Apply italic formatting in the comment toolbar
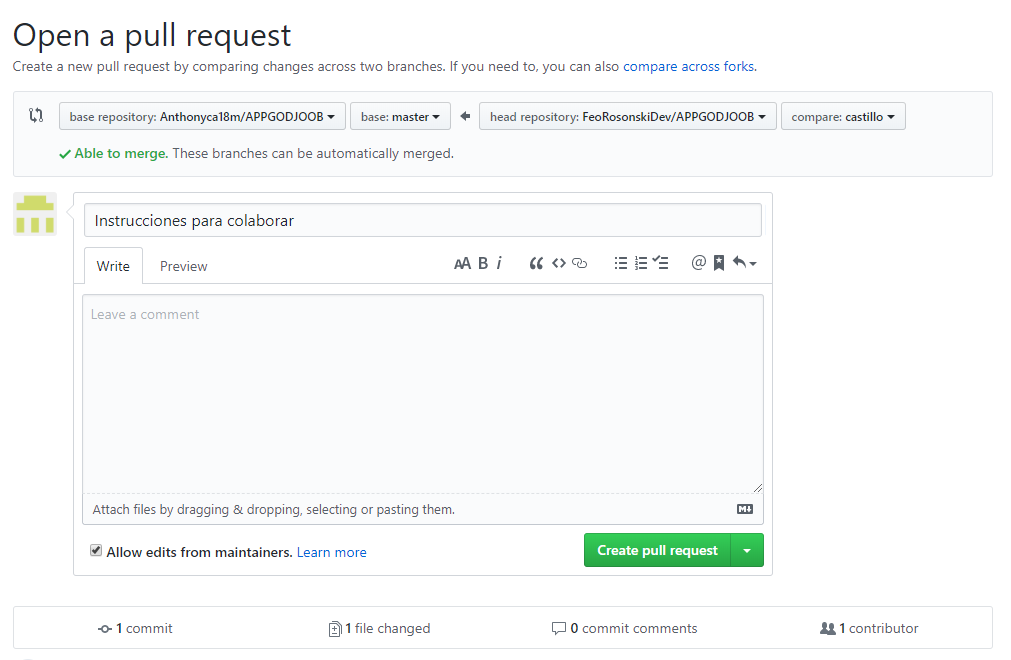The width and height of the screenshot is (1011, 660). point(498,263)
